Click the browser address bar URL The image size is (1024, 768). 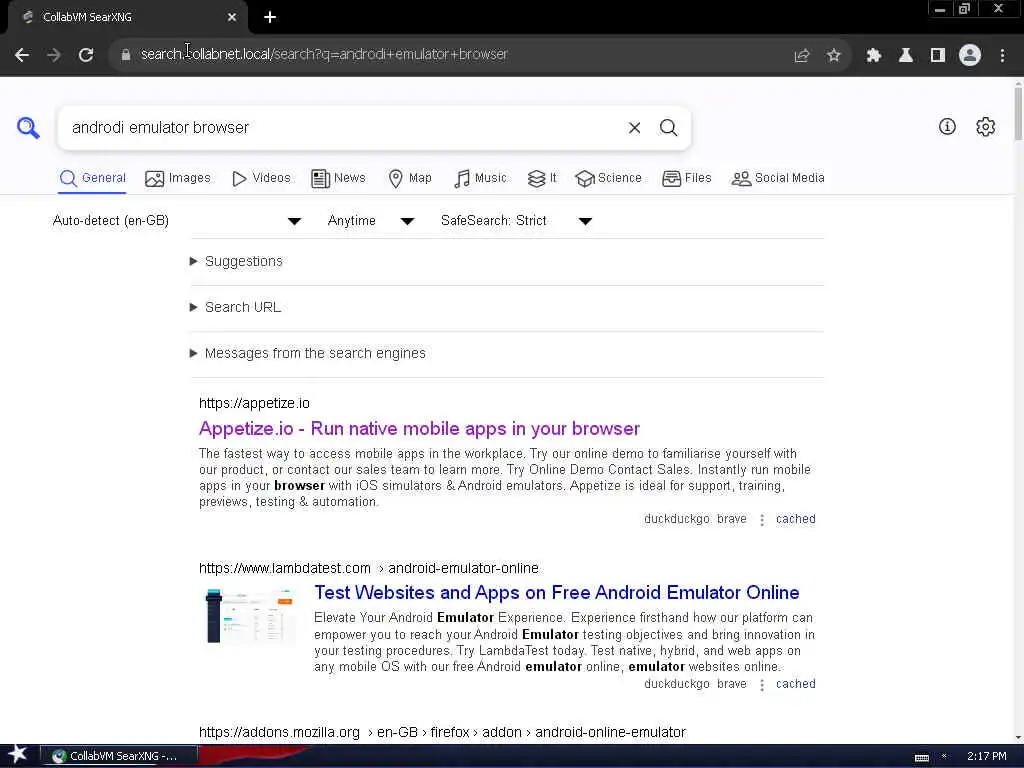click(325, 54)
